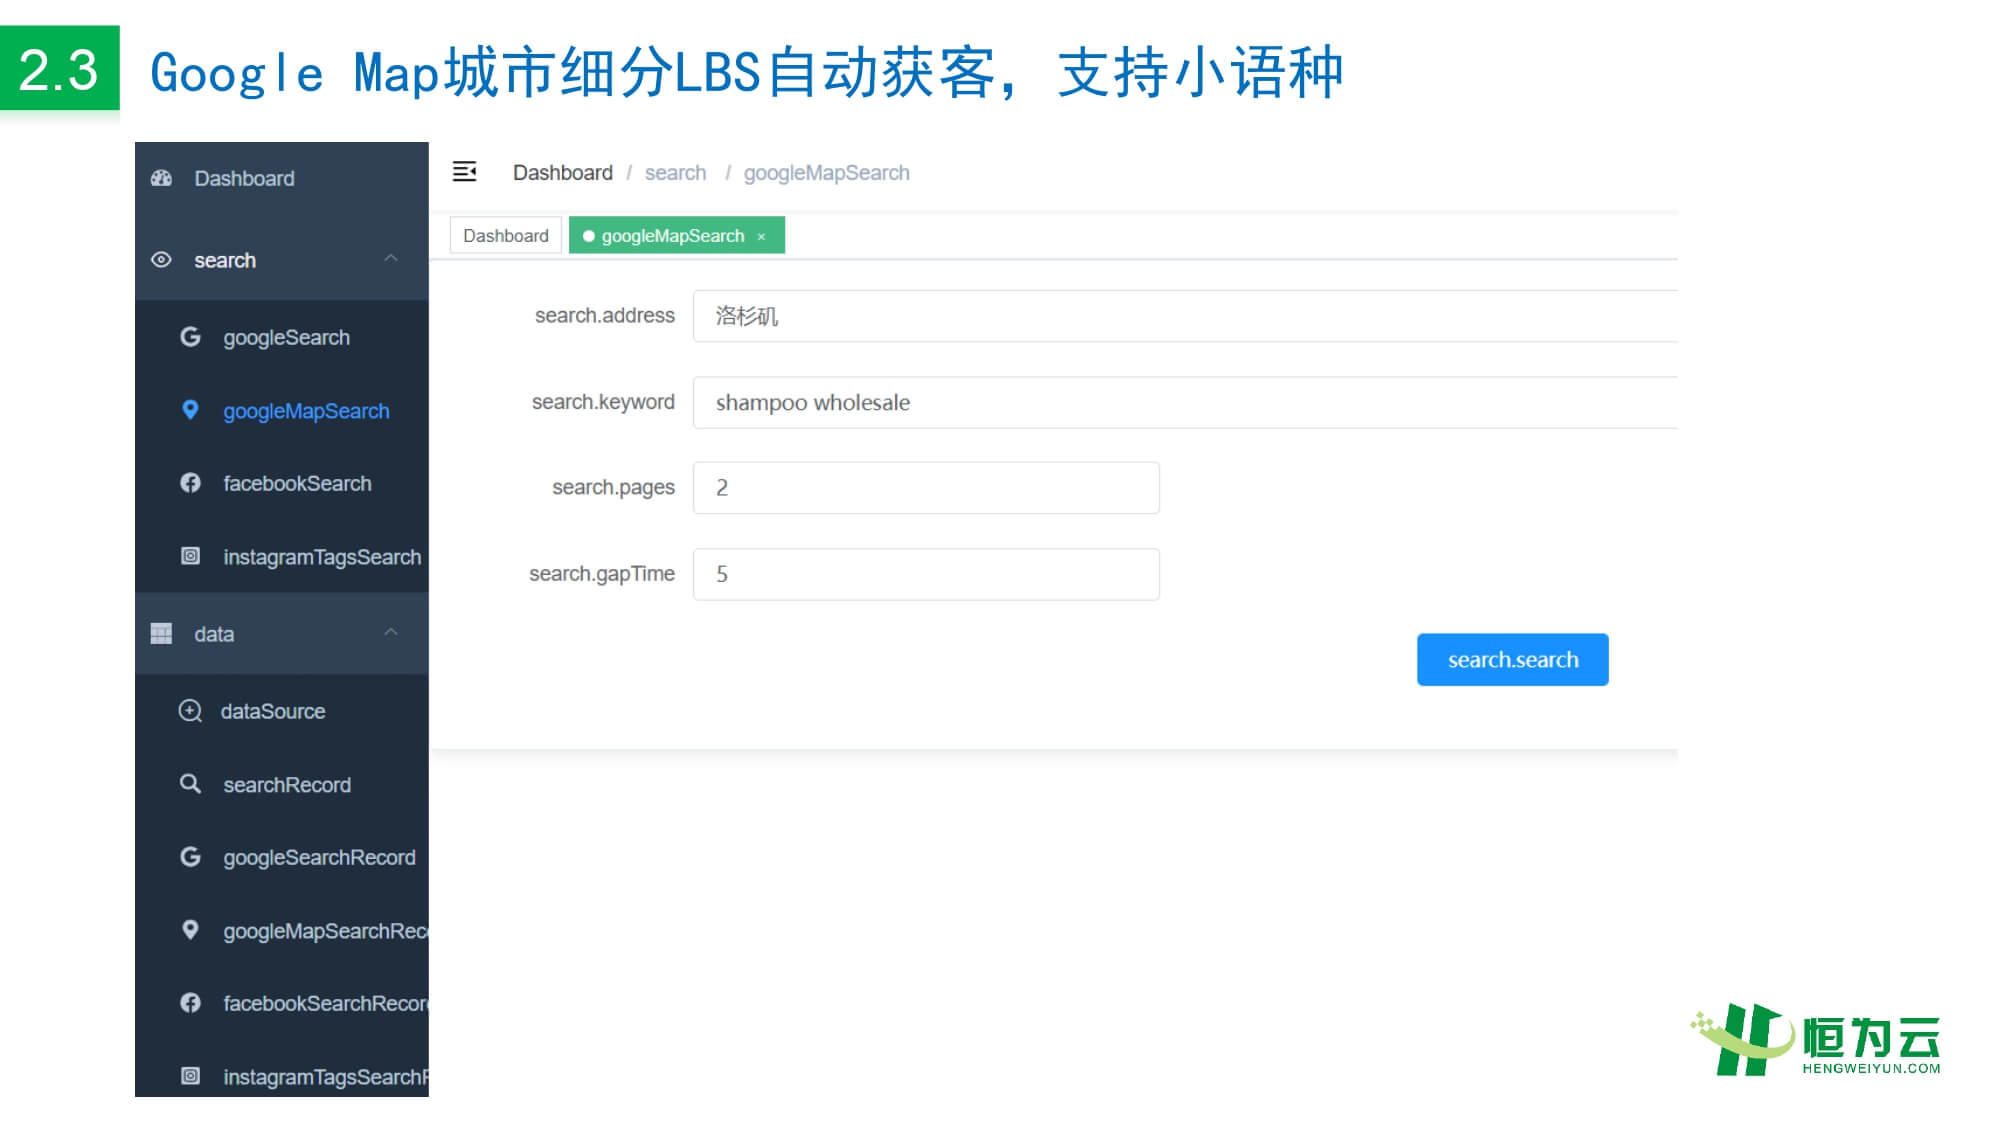Screen dimensions: 2000x1125
Task: Click the search.pages label text
Action: pyautogui.click(x=614, y=488)
